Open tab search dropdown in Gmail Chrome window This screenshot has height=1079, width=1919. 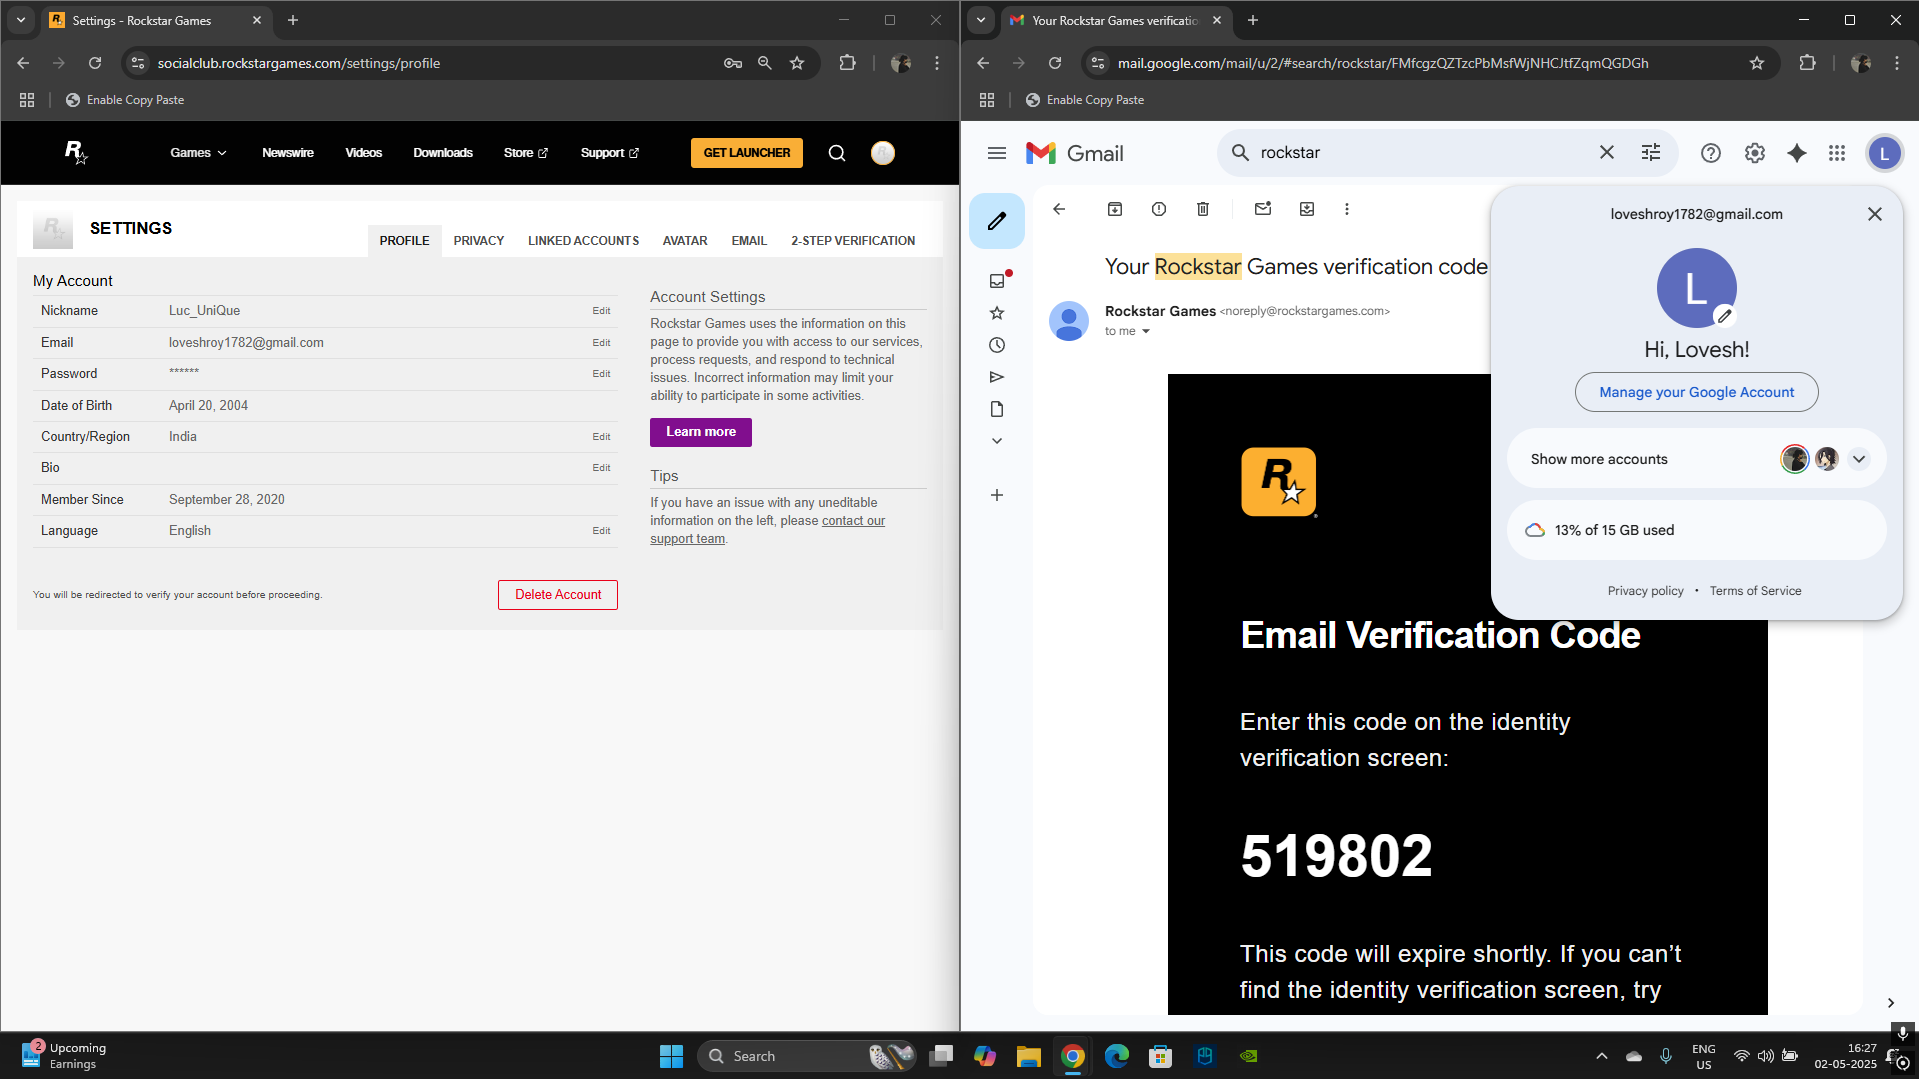point(981,20)
